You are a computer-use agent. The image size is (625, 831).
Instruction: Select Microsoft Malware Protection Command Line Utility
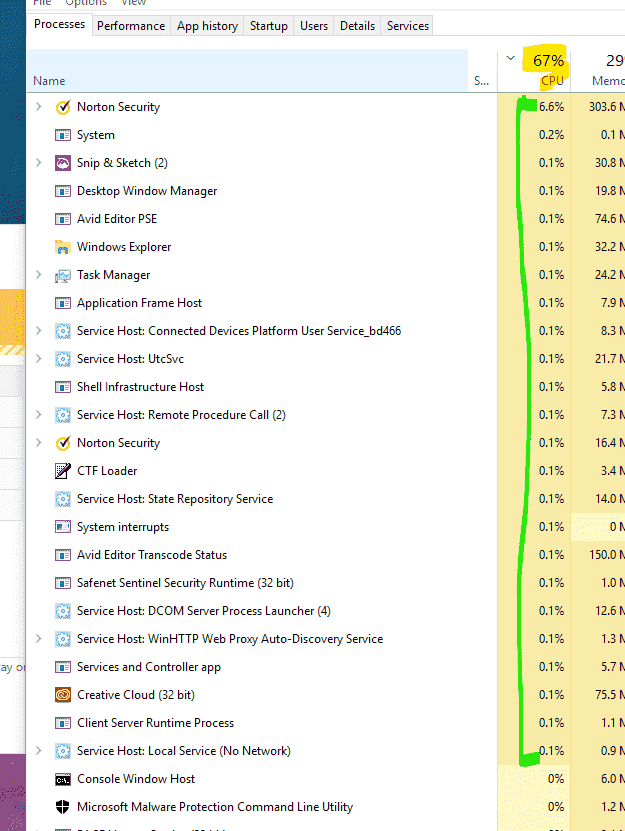215,807
